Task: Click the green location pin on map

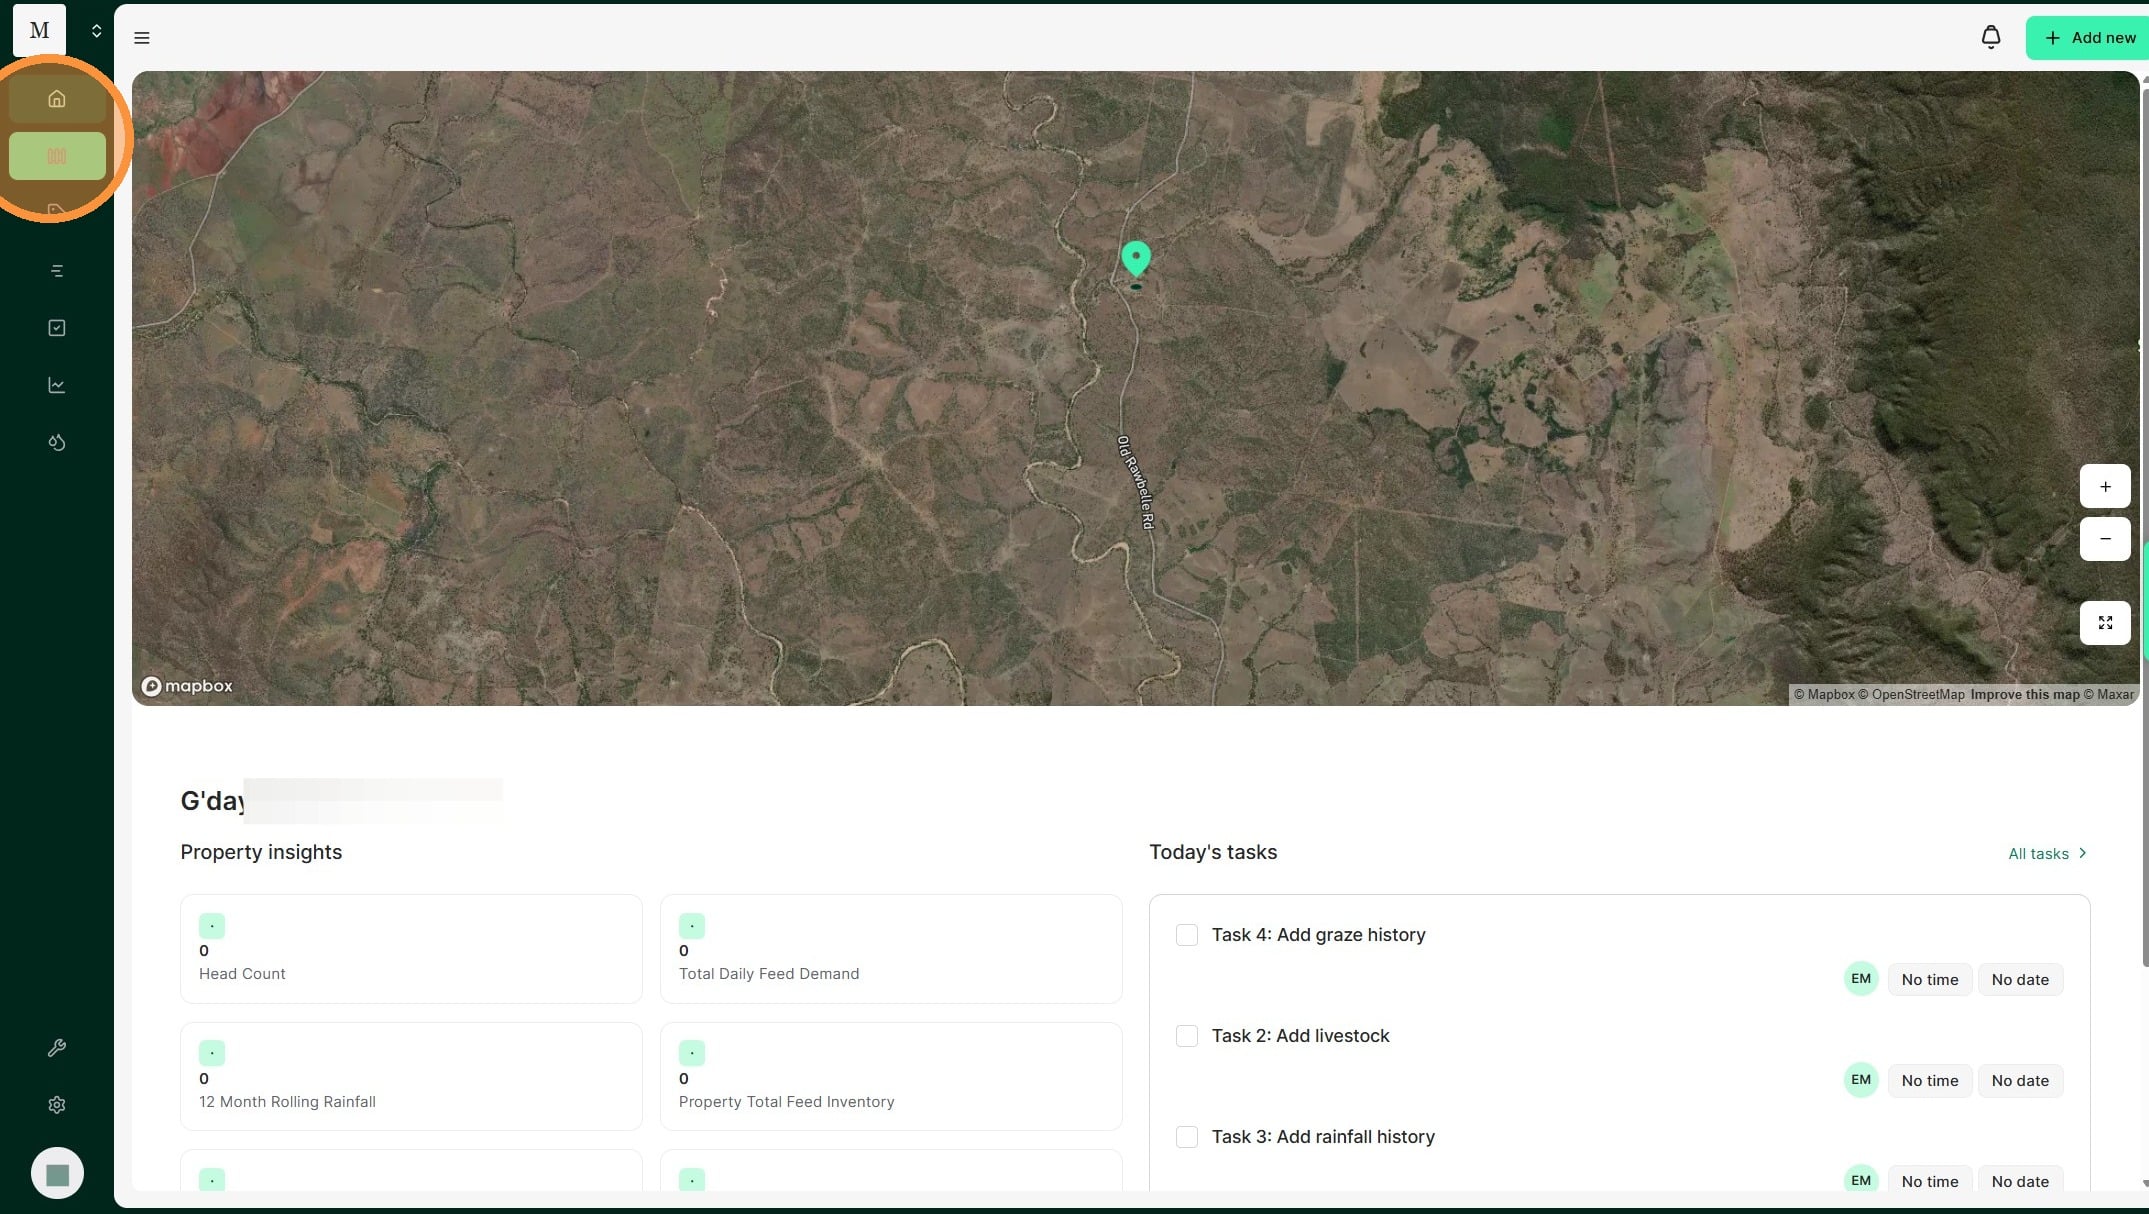Action: [1135, 258]
